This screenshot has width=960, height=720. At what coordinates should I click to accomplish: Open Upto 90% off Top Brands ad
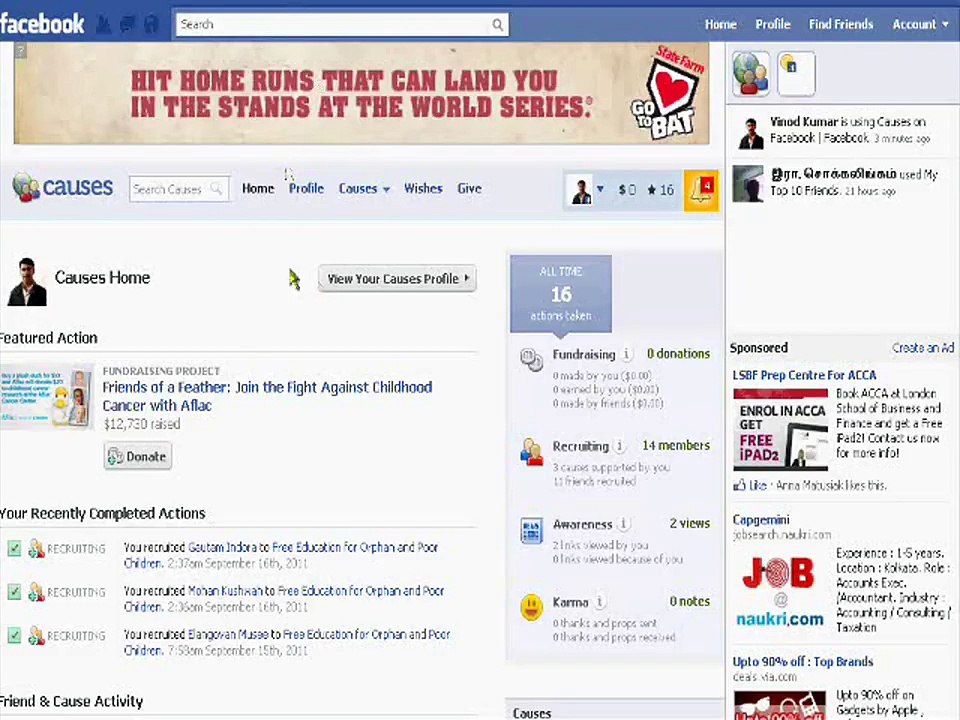803,662
